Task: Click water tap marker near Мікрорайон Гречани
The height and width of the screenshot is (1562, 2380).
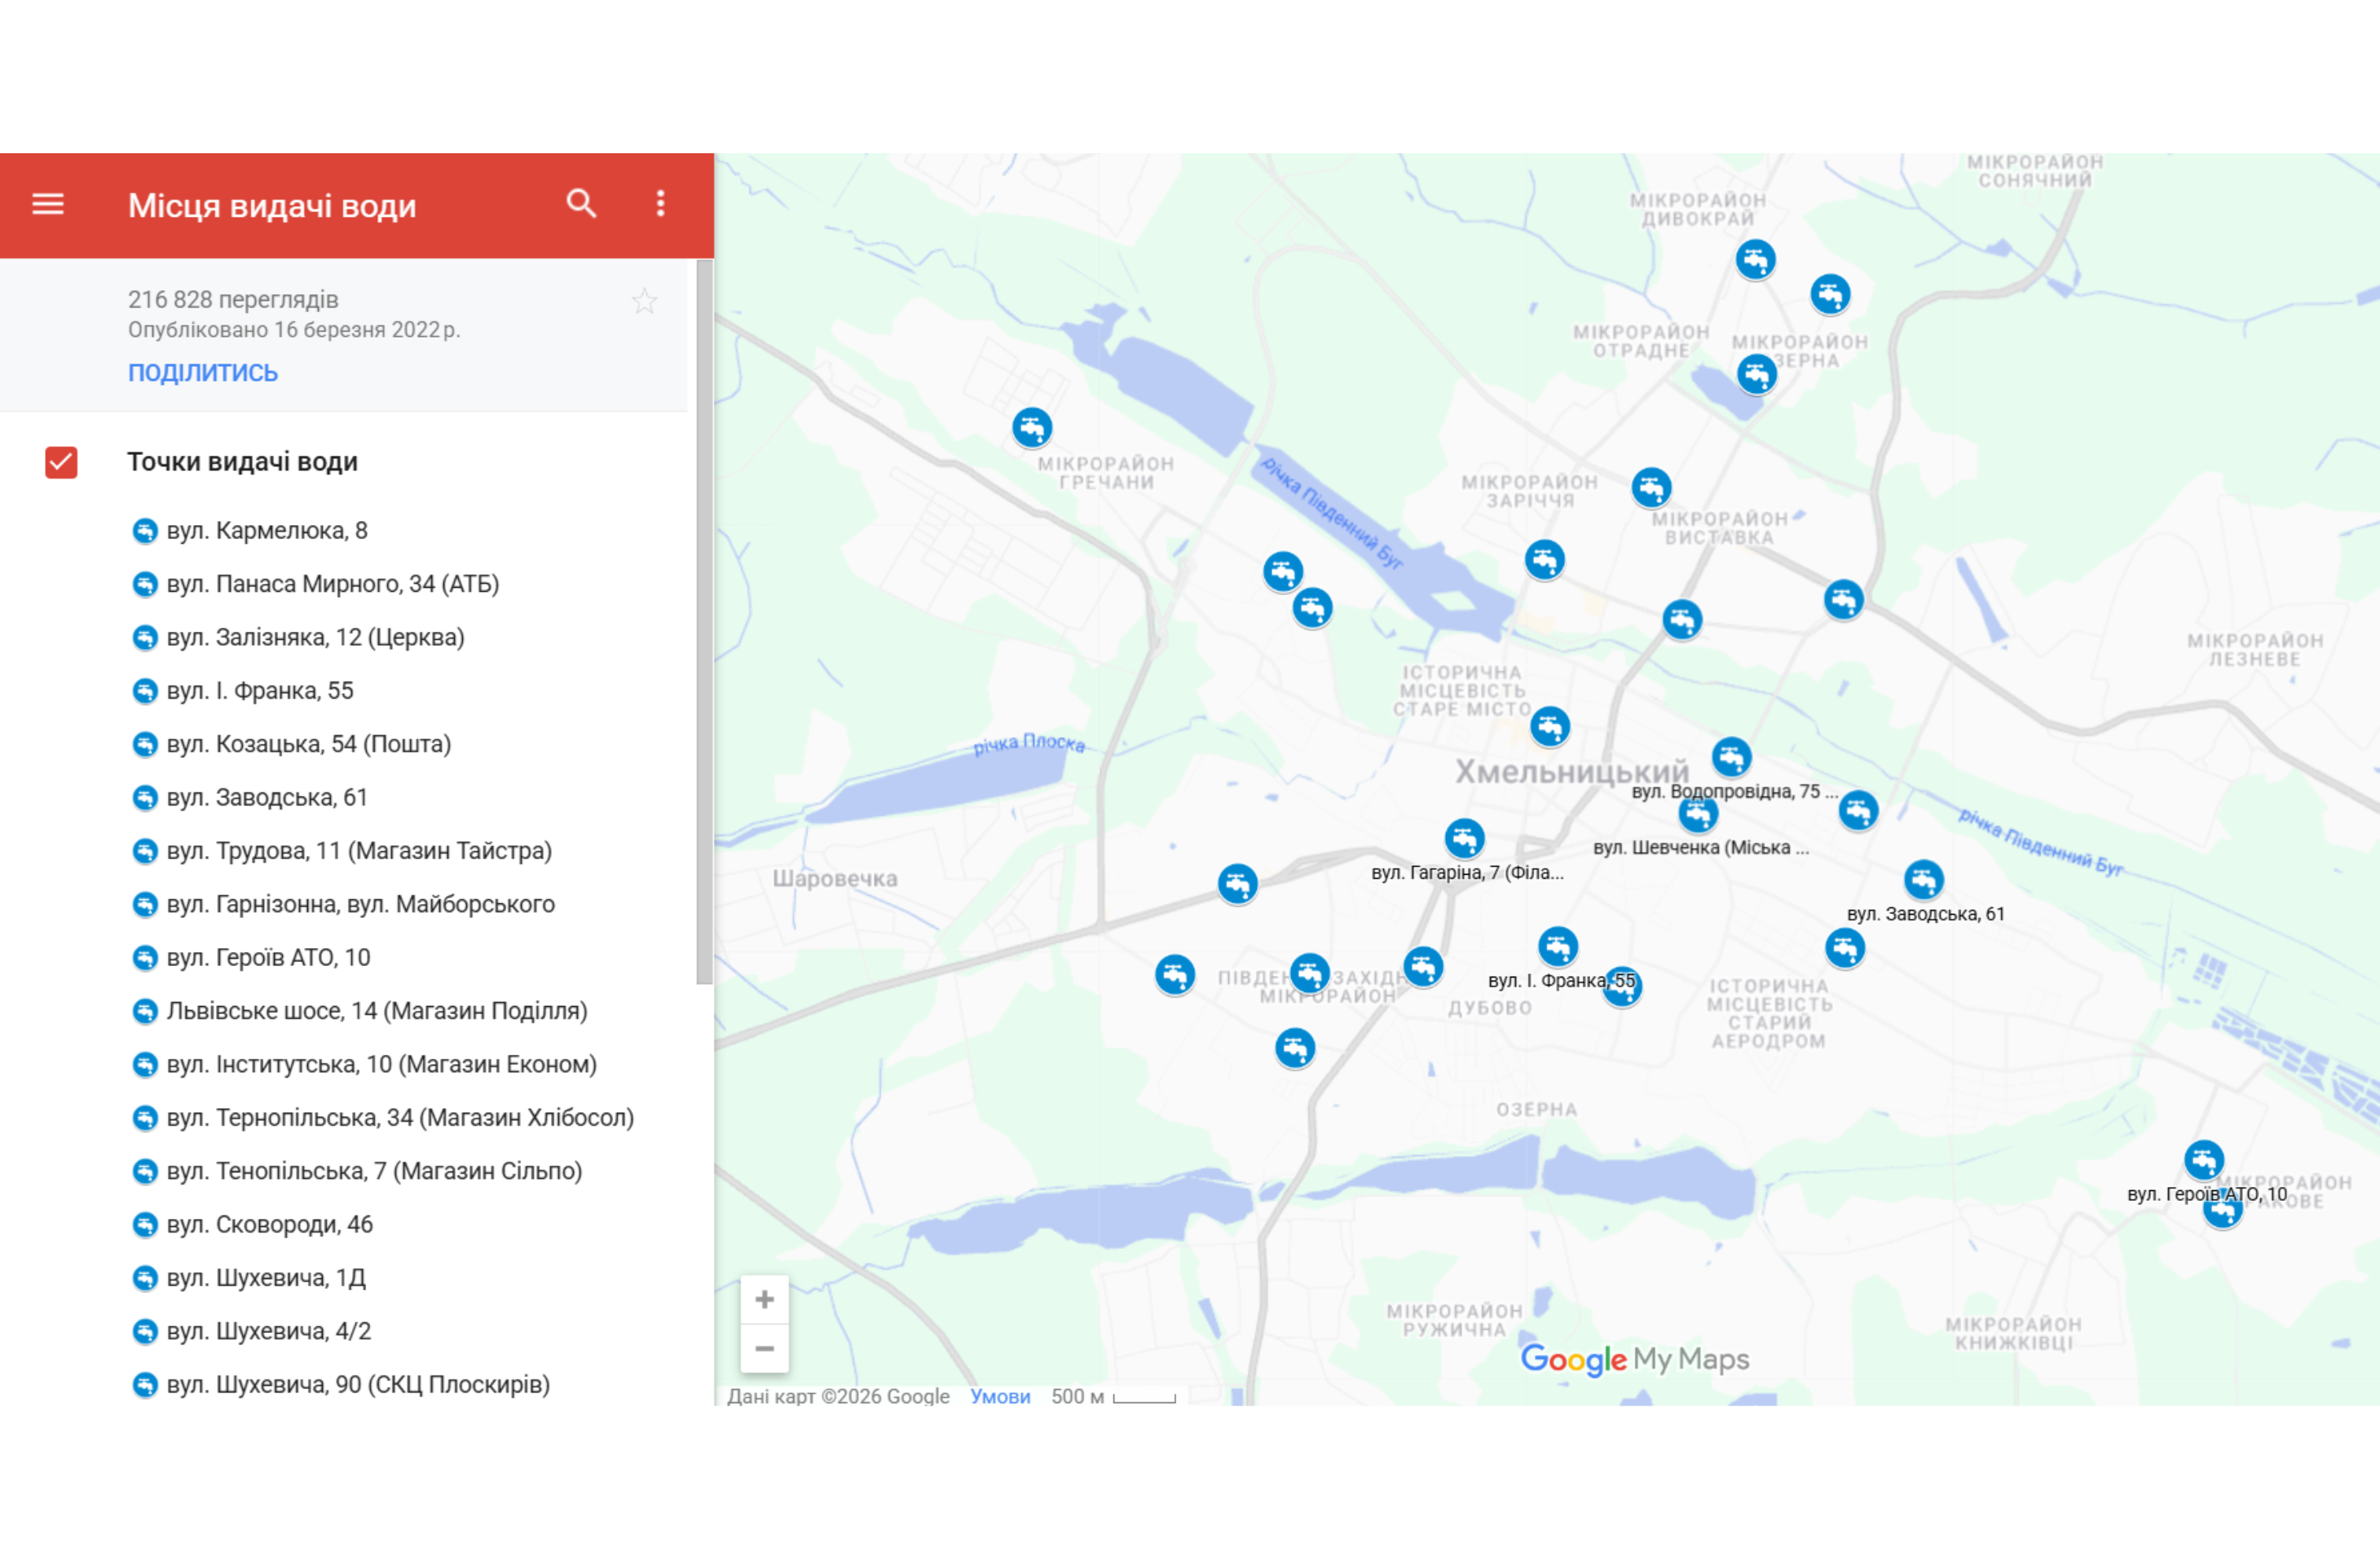Action: 1031,428
